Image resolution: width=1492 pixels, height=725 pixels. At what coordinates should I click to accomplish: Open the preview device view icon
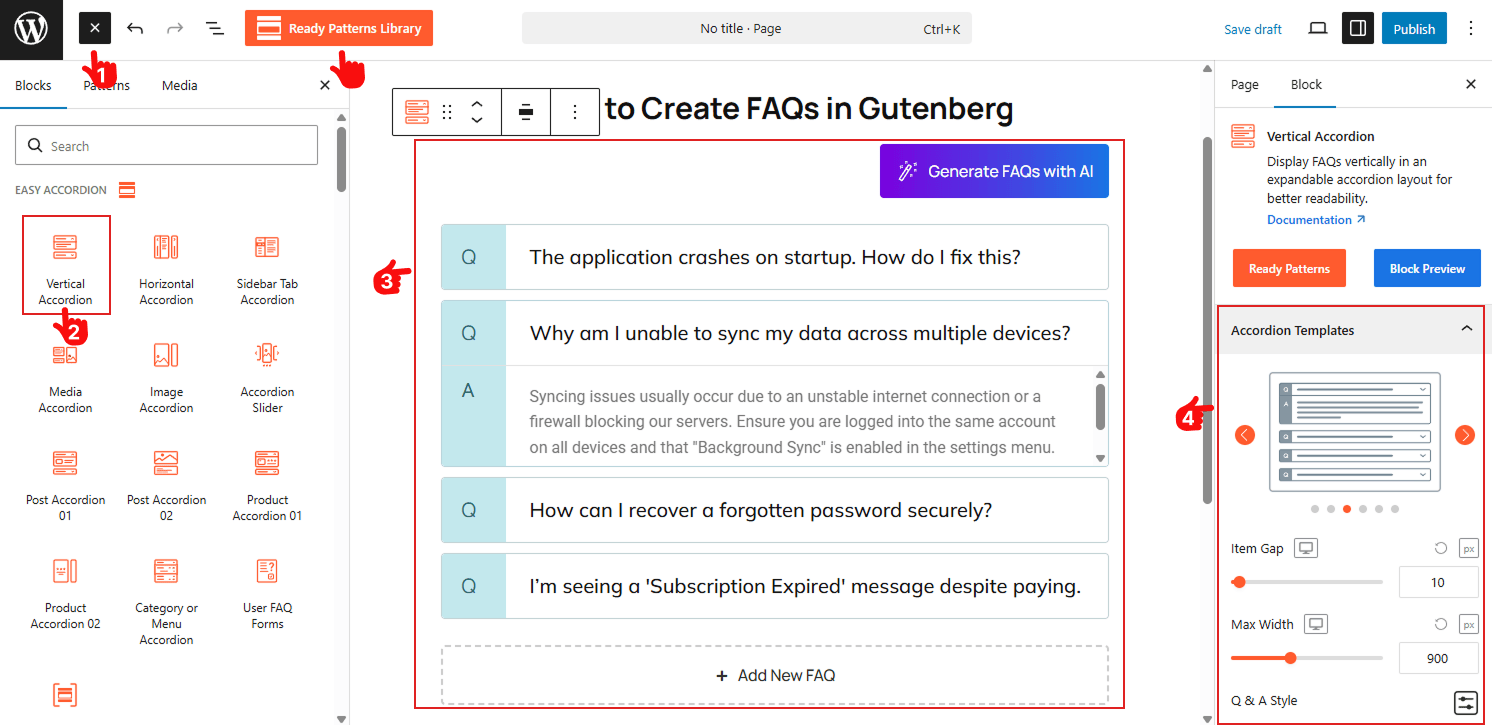[x=1318, y=28]
